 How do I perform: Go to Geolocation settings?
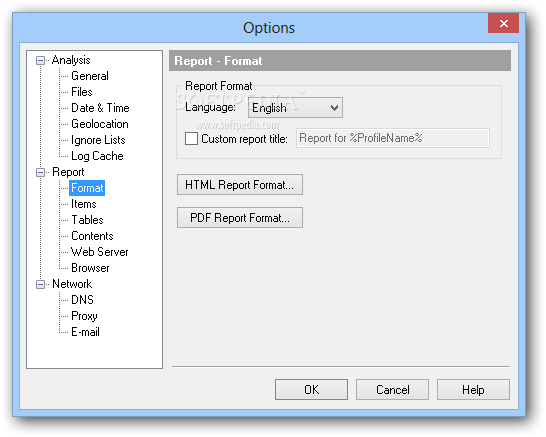[x=100, y=124]
